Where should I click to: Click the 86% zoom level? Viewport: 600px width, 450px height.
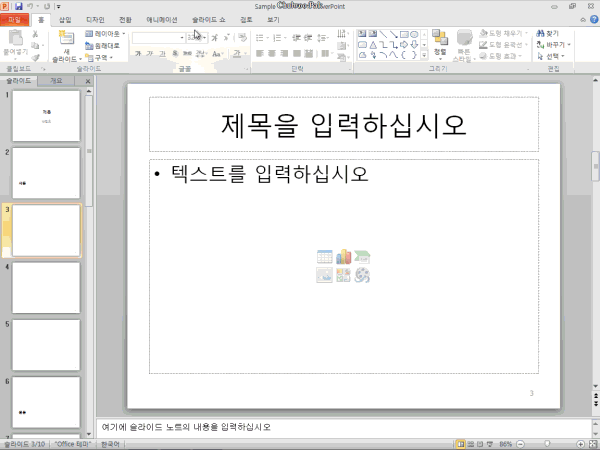coord(505,444)
